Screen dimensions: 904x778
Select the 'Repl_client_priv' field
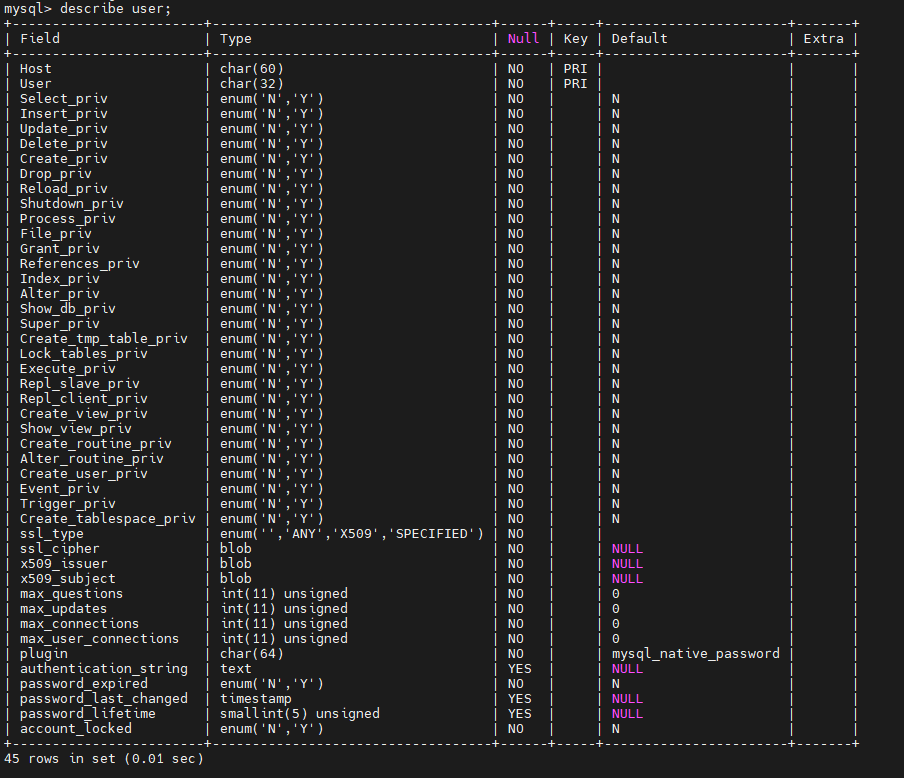click(84, 399)
